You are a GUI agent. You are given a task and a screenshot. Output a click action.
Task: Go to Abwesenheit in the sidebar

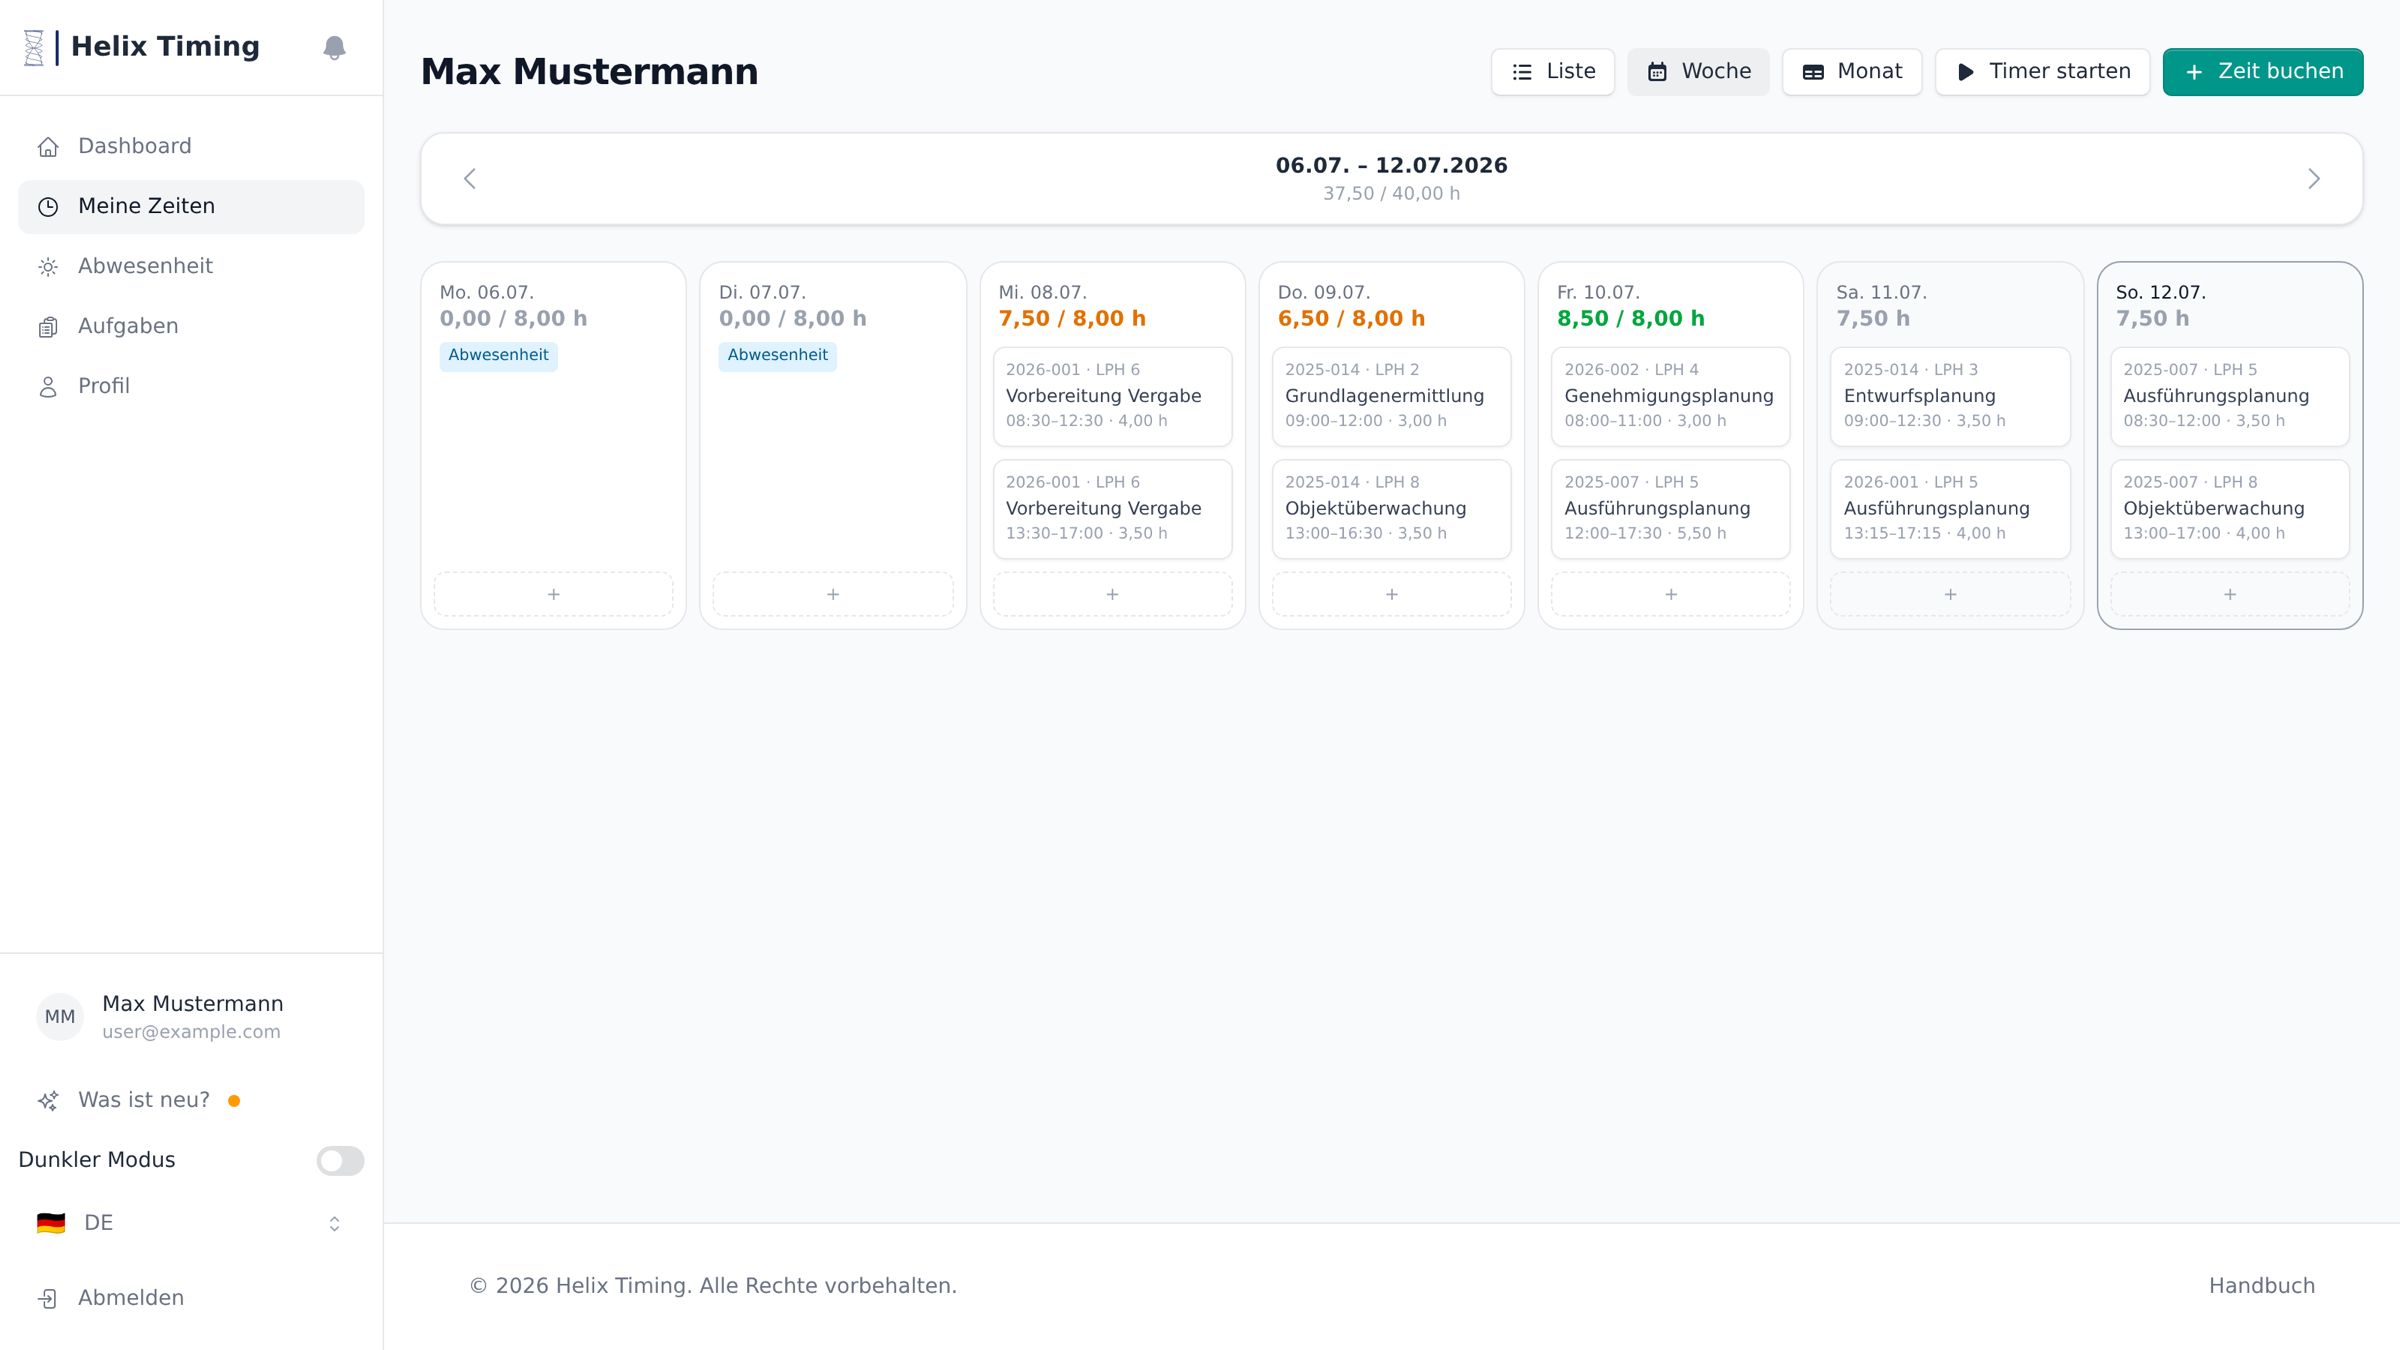click(x=191, y=266)
